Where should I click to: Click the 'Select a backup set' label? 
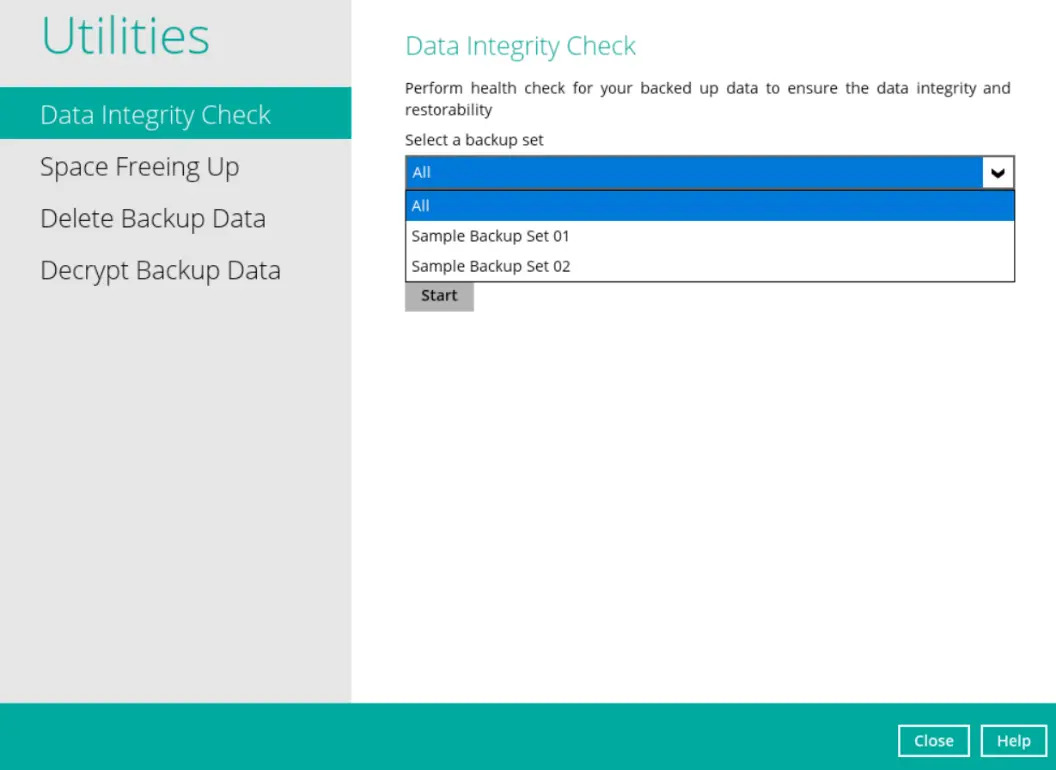click(x=474, y=140)
